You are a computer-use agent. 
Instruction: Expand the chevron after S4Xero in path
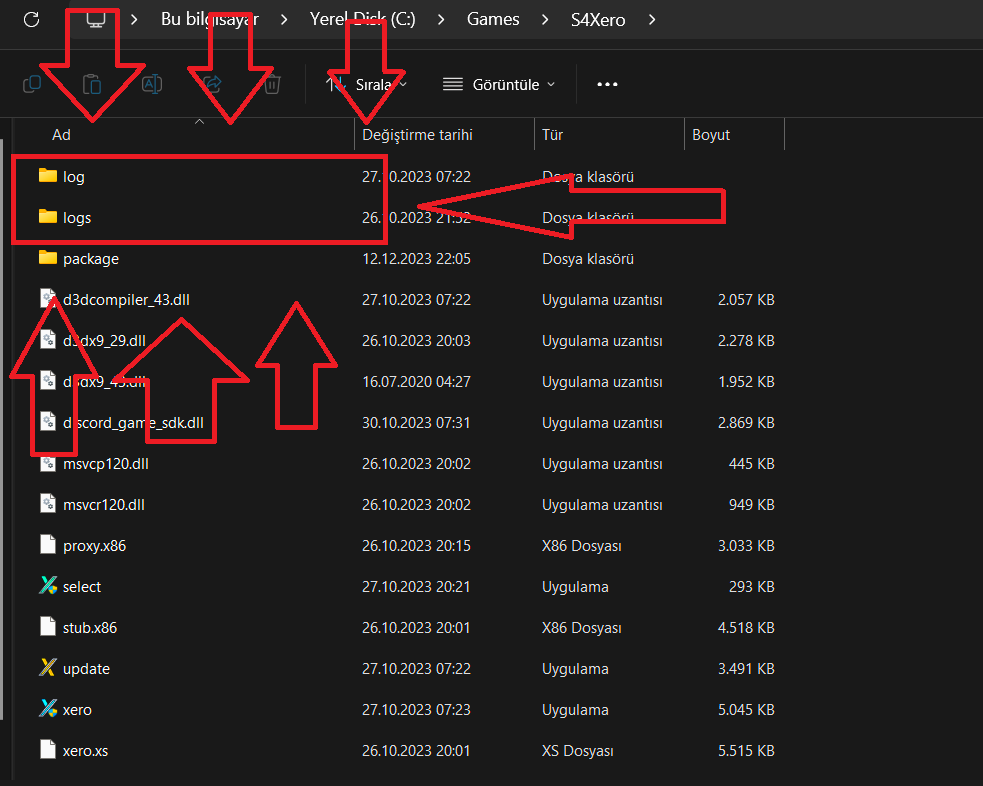click(x=652, y=19)
